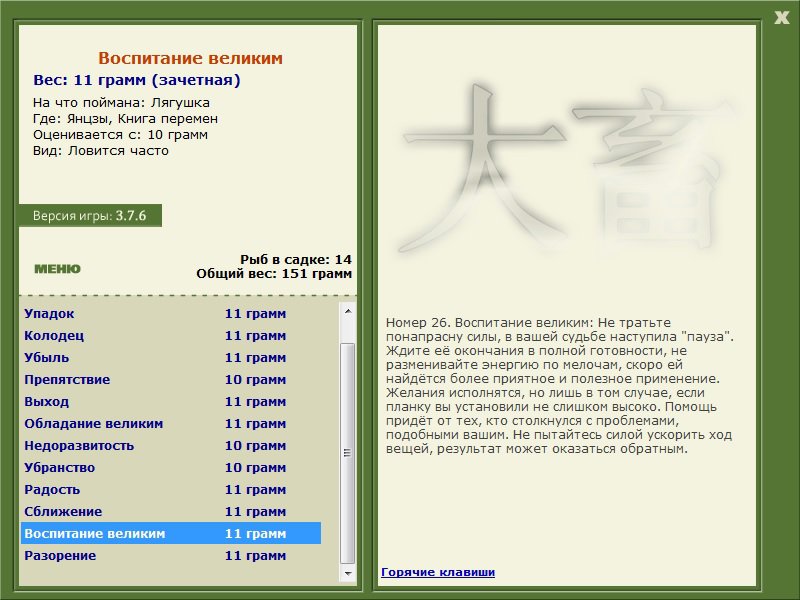Click the Рыб в садке: 14 text
The image size is (800, 600).
tap(296, 259)
